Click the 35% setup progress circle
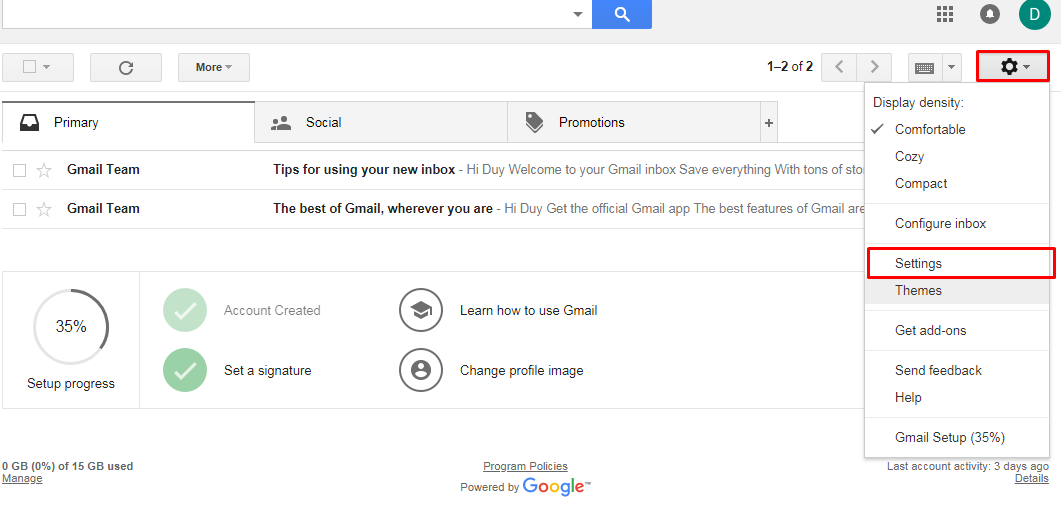 coord(71,327)
